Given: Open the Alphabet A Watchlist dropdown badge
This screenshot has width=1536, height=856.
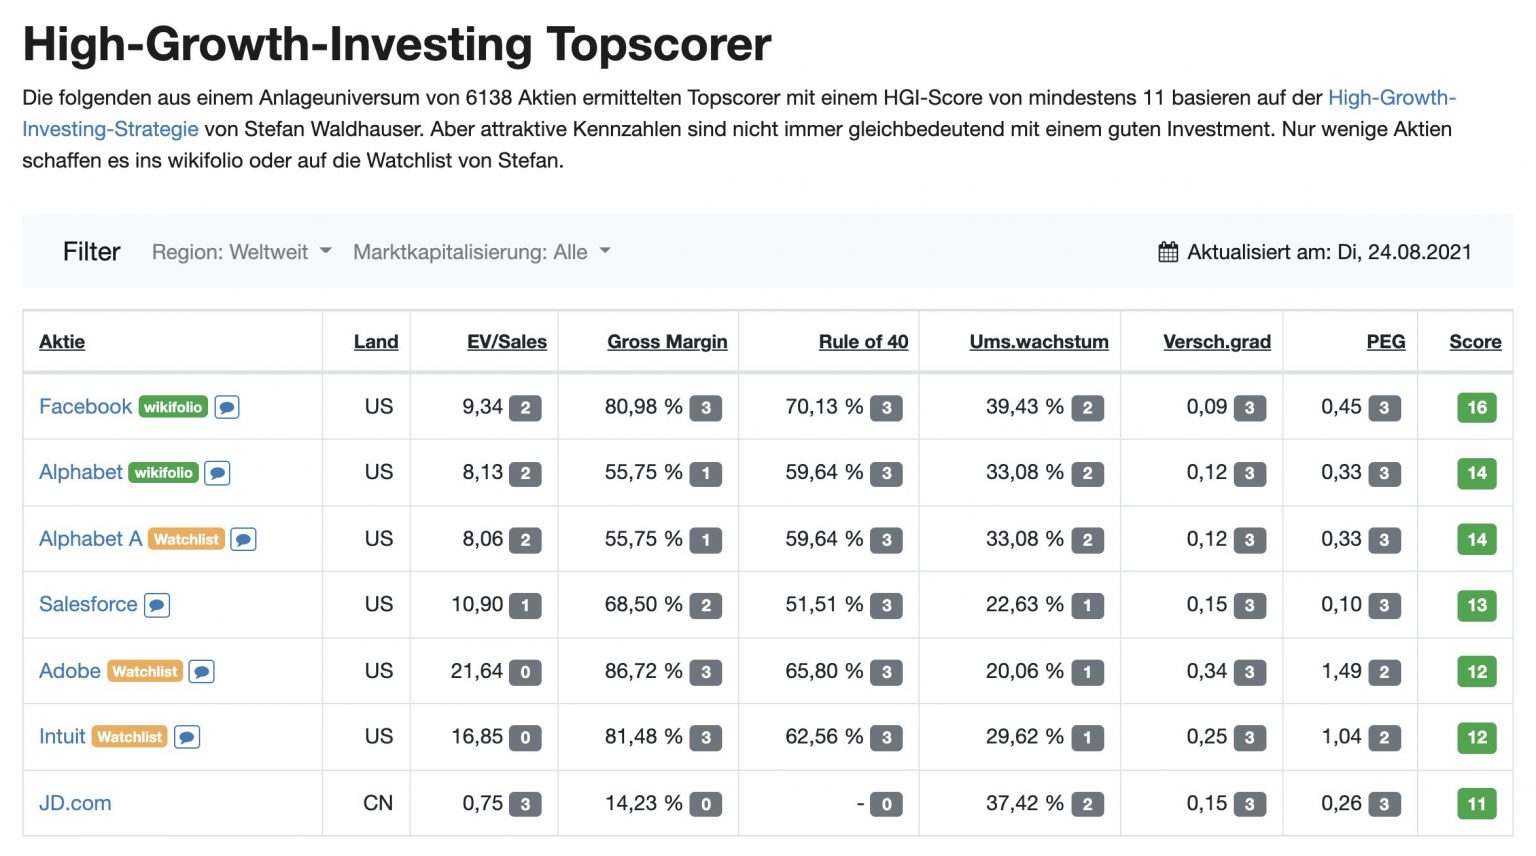Looking at the screenshot, I should [185, 539].
